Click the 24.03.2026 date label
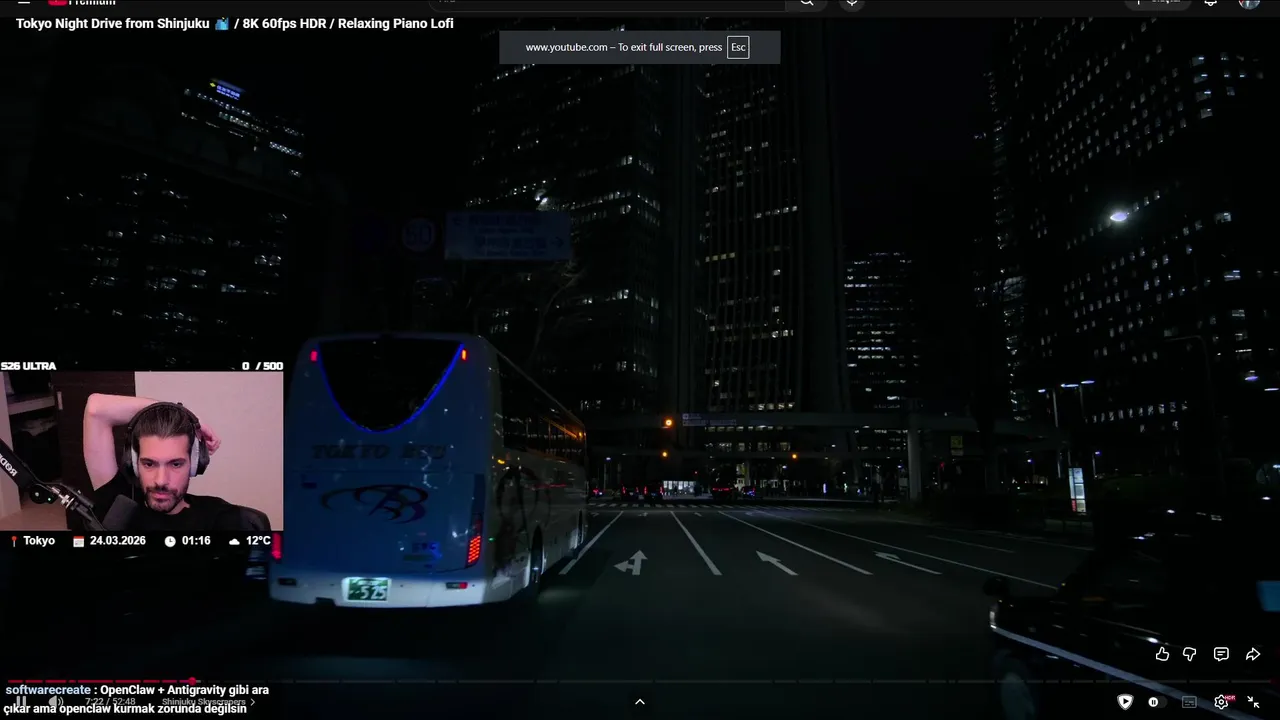1280x720 pixels. [118, 541]
